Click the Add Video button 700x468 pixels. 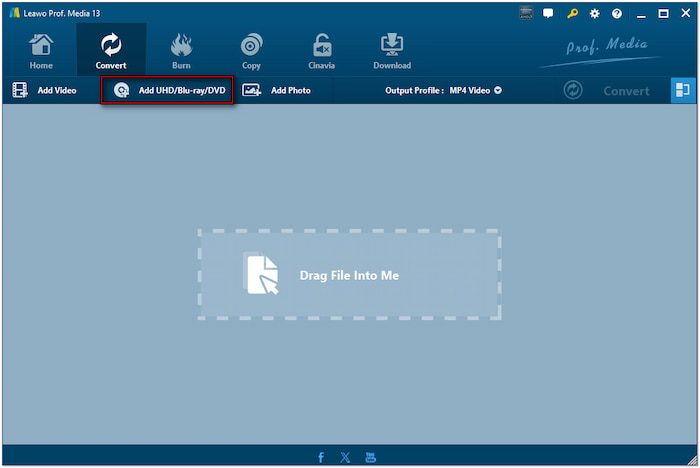[x=44, y=90]
